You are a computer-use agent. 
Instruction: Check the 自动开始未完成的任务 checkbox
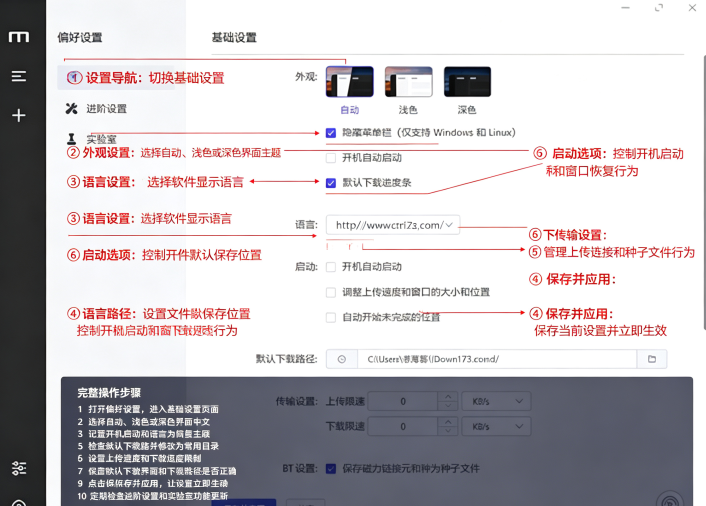pos(331,317)
